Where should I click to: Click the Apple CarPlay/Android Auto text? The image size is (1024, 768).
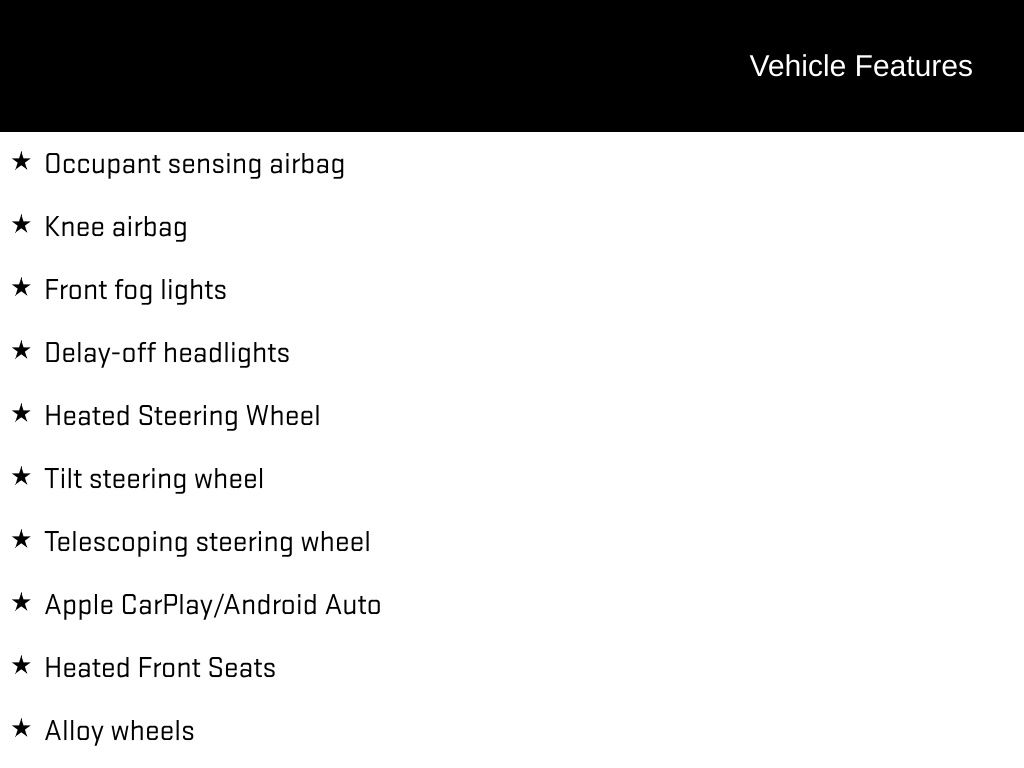pos(213,605)
